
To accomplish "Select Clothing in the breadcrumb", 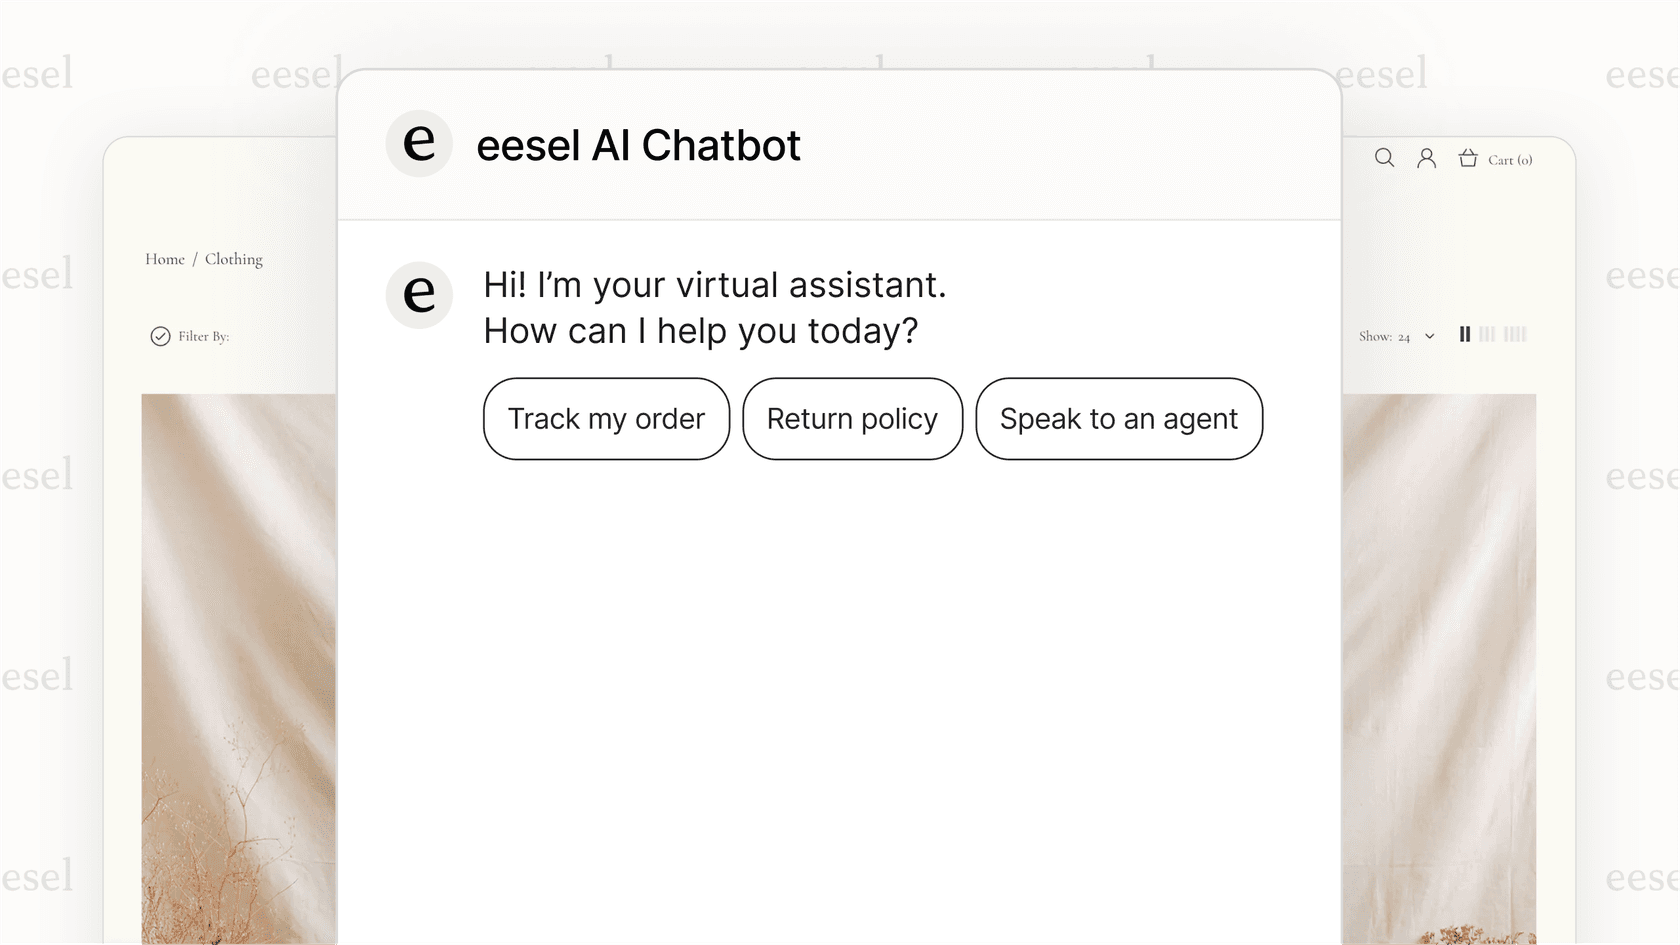I will click(233, 258).
